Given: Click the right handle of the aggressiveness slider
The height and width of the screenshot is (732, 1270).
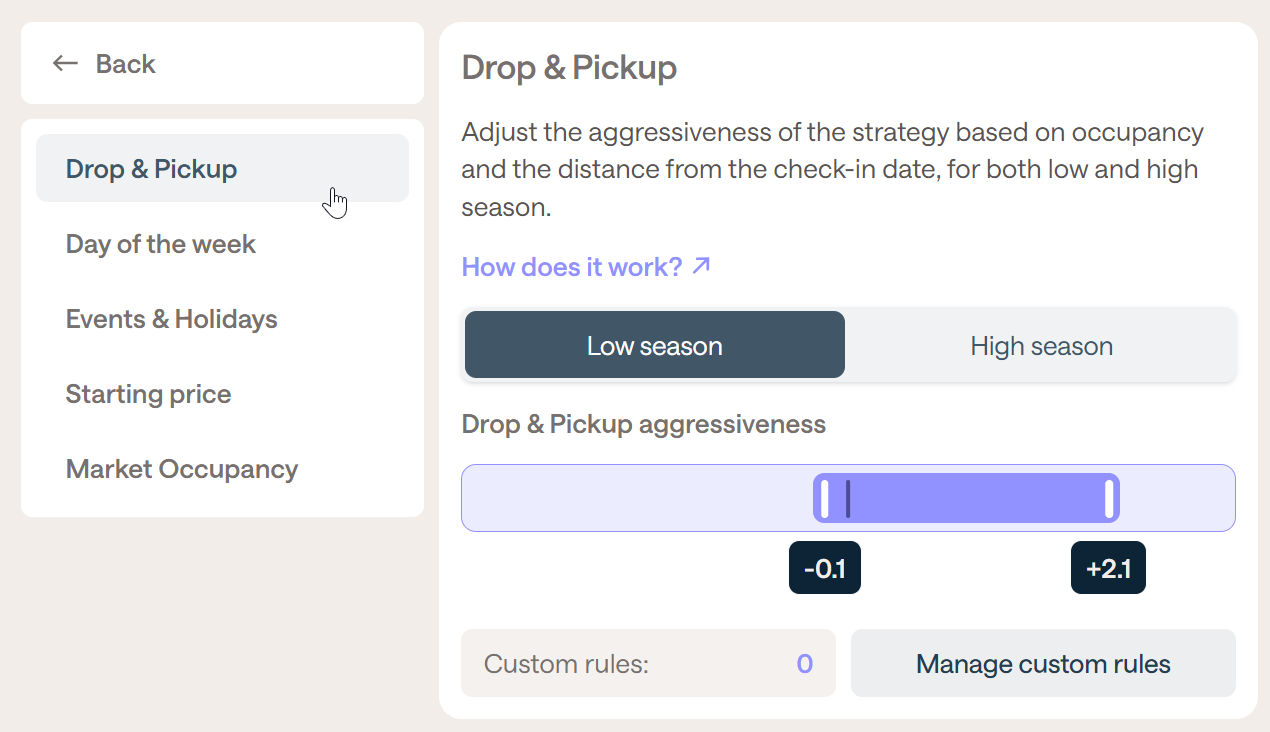Looking at the screenshot, I should click(x=1109, y=499).
